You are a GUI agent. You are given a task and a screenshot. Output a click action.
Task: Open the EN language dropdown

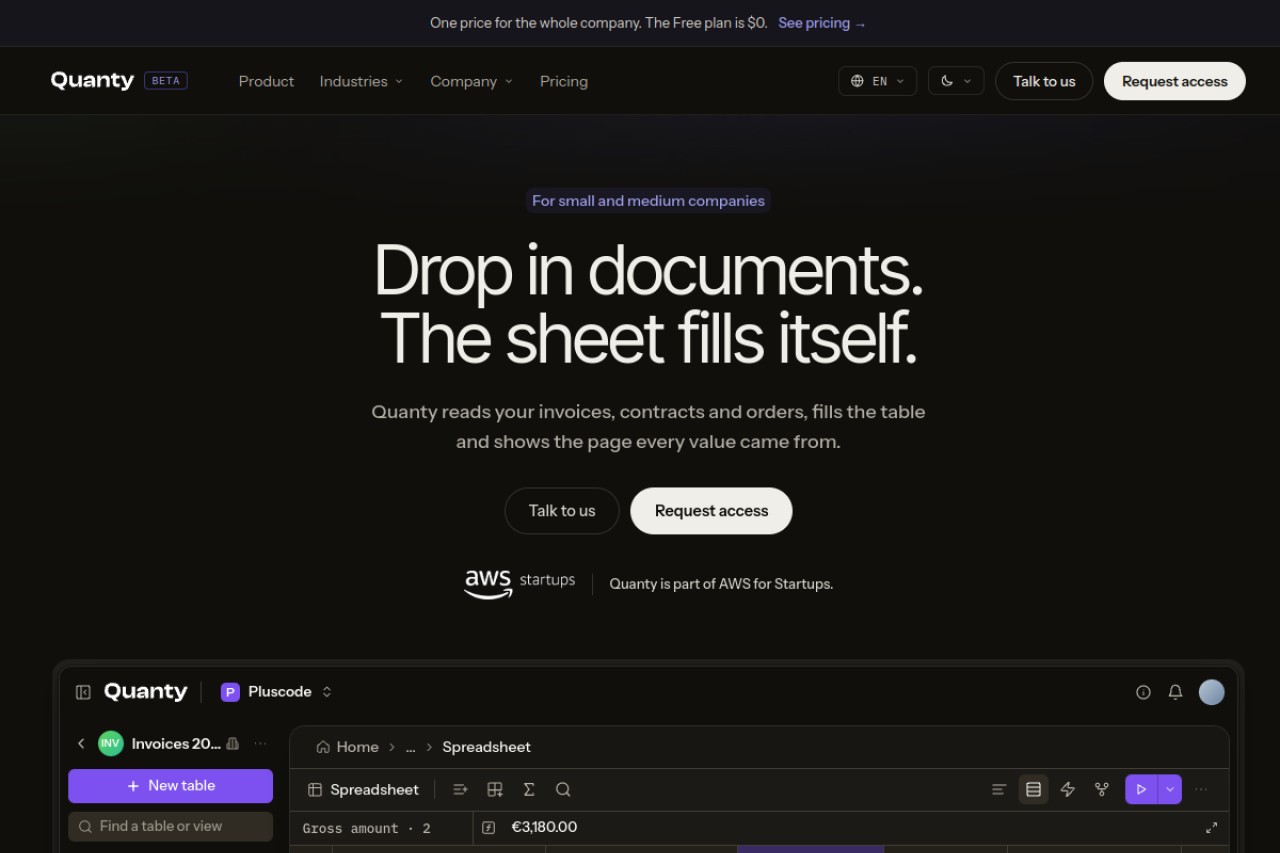(x=877, y=81)
